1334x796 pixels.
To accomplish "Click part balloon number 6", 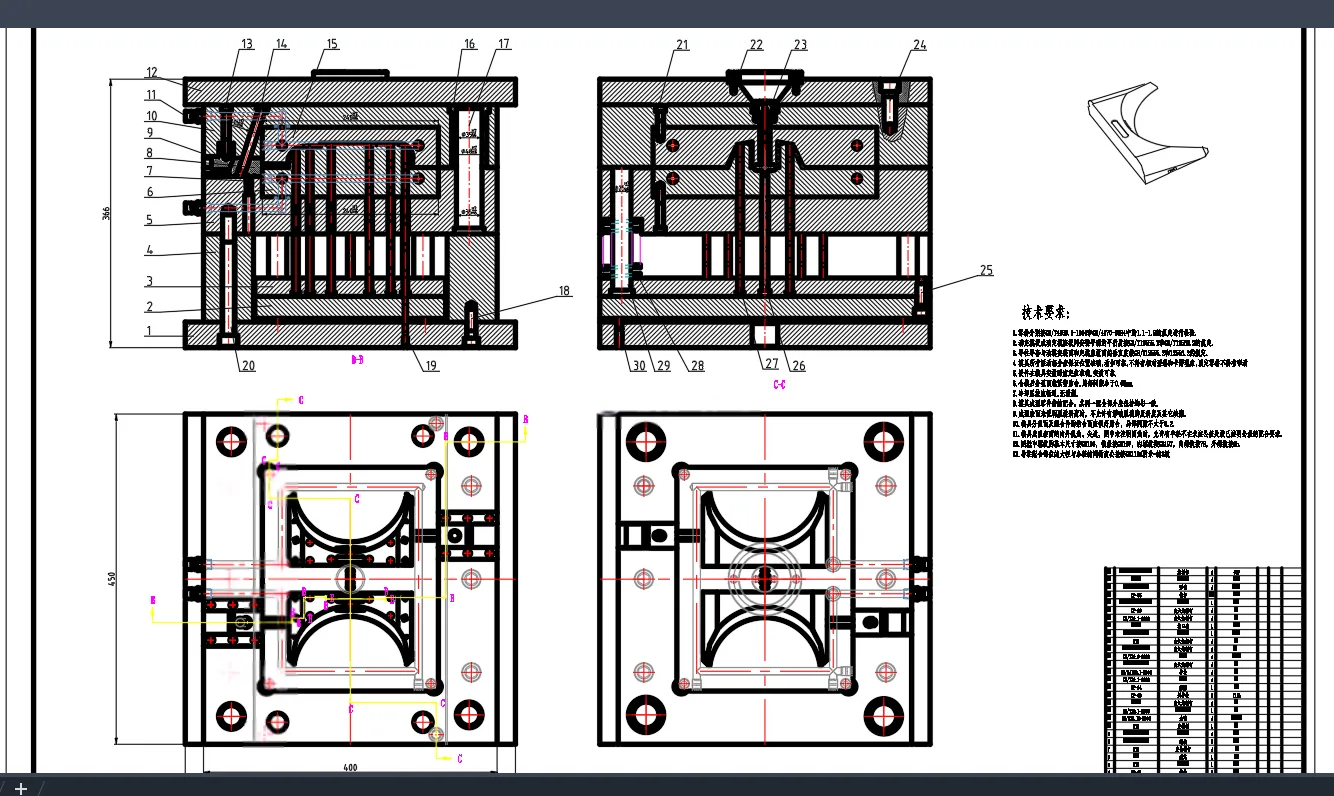I will [x=149, y=192].
